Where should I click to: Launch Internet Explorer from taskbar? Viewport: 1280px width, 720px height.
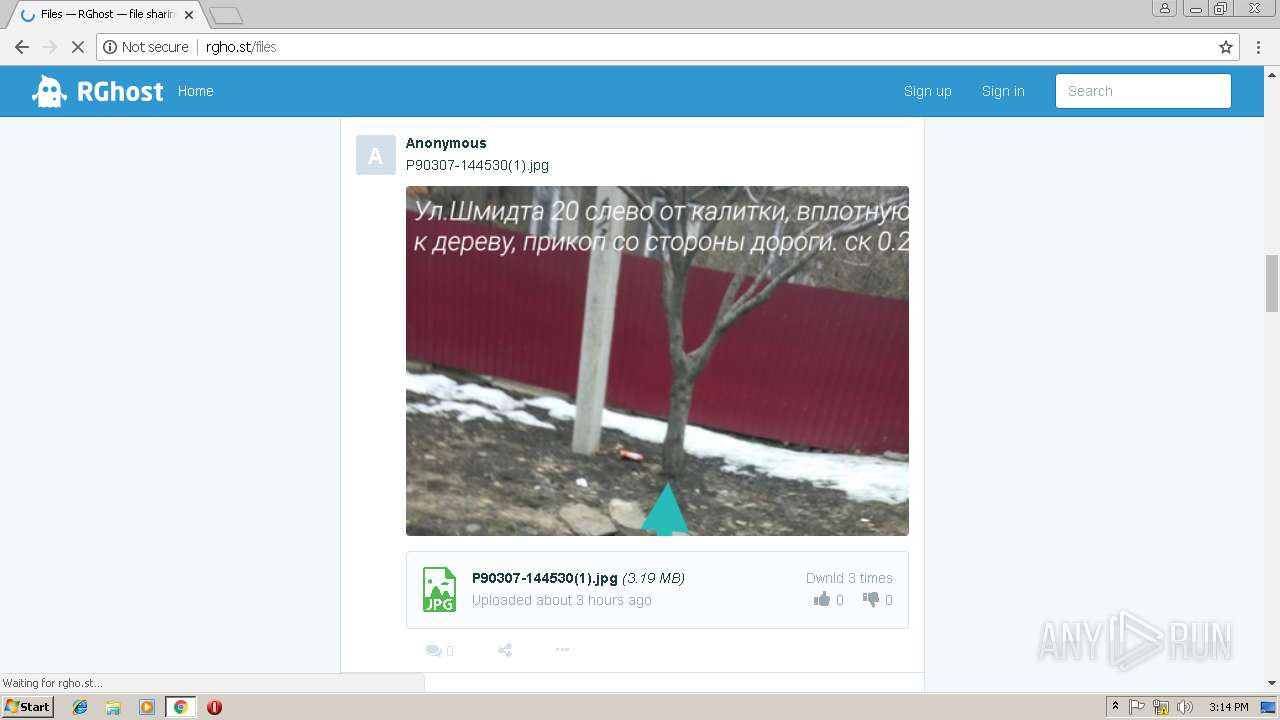[80, 707]
